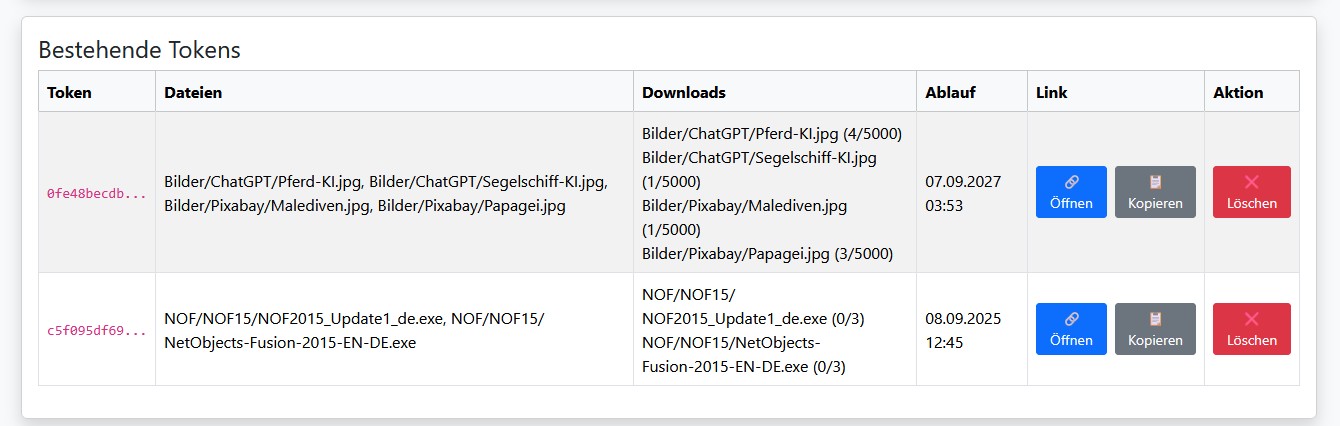
Task: Click the clipboard copy icon for token c5f095df69
Action: point(1155,319)
